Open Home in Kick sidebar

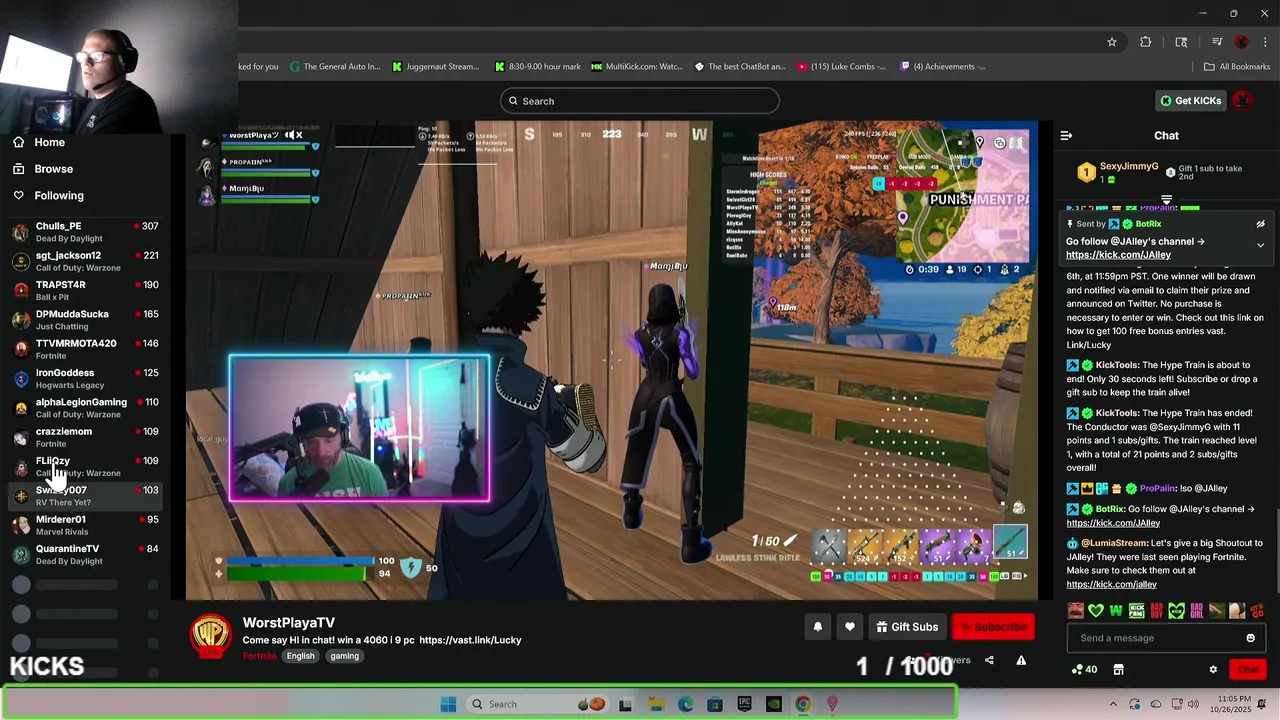pyautogui.click(x=49, y=142)
